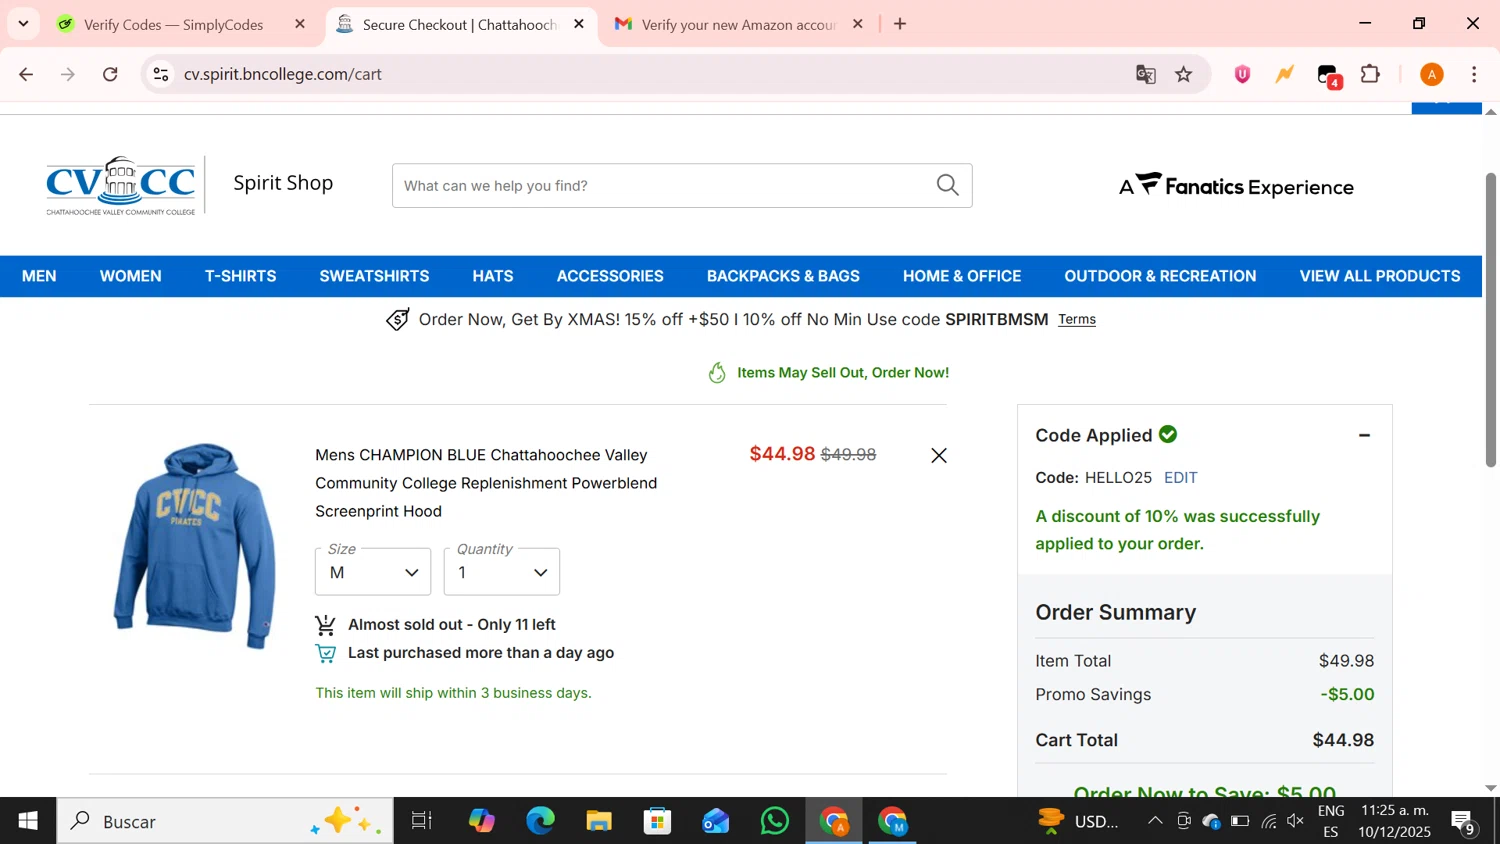The image size is (1500, 844).
Task: Open promo Terms link
Action: (1077, 320)
